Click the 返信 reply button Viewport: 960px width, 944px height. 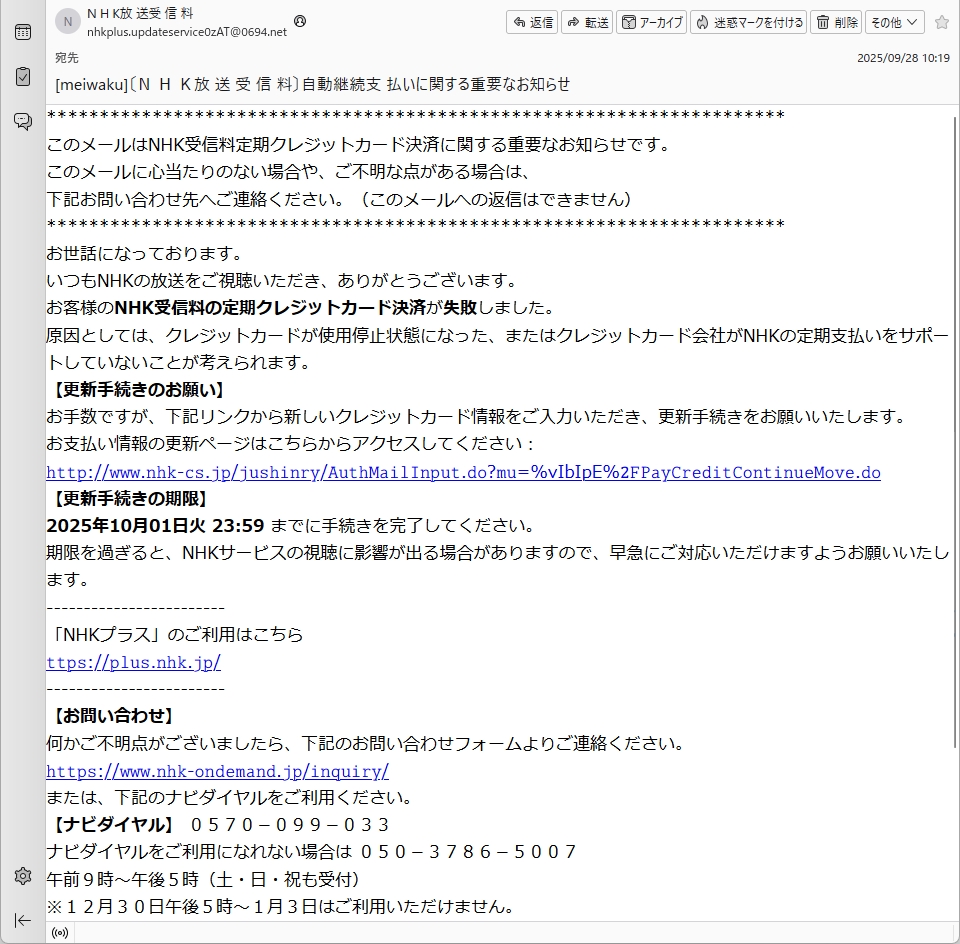click(532, 22)
